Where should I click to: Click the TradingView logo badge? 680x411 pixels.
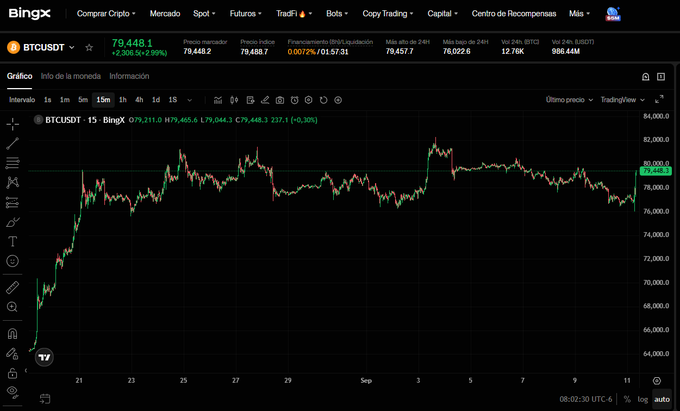point(44,358)
